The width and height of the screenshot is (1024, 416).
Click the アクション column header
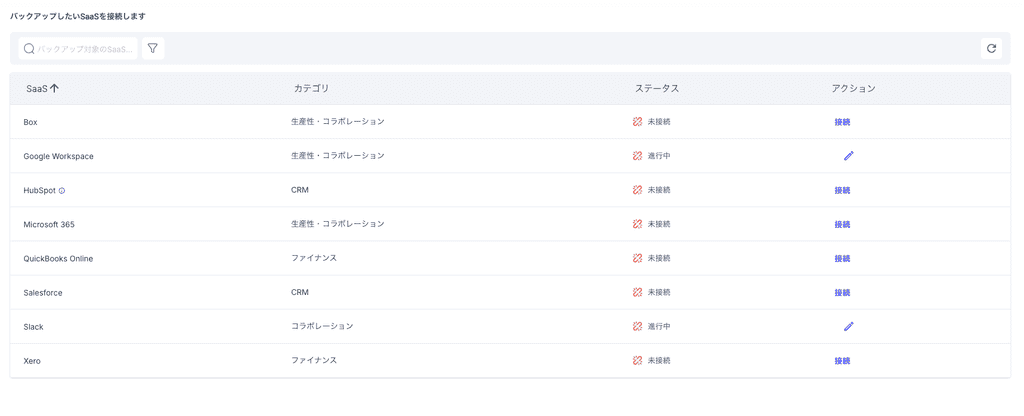pyautogui.click(x=853, y=89)
